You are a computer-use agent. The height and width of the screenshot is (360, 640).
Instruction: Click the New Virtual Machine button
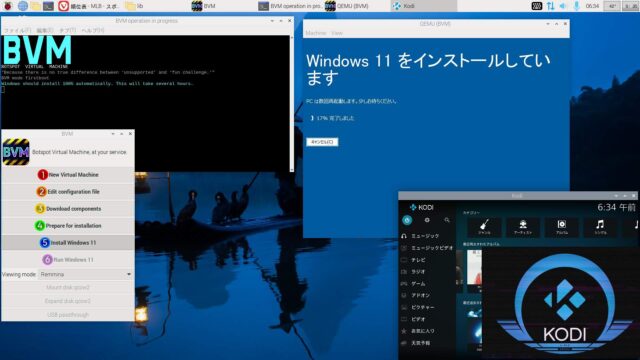click(x=68, y=175)
